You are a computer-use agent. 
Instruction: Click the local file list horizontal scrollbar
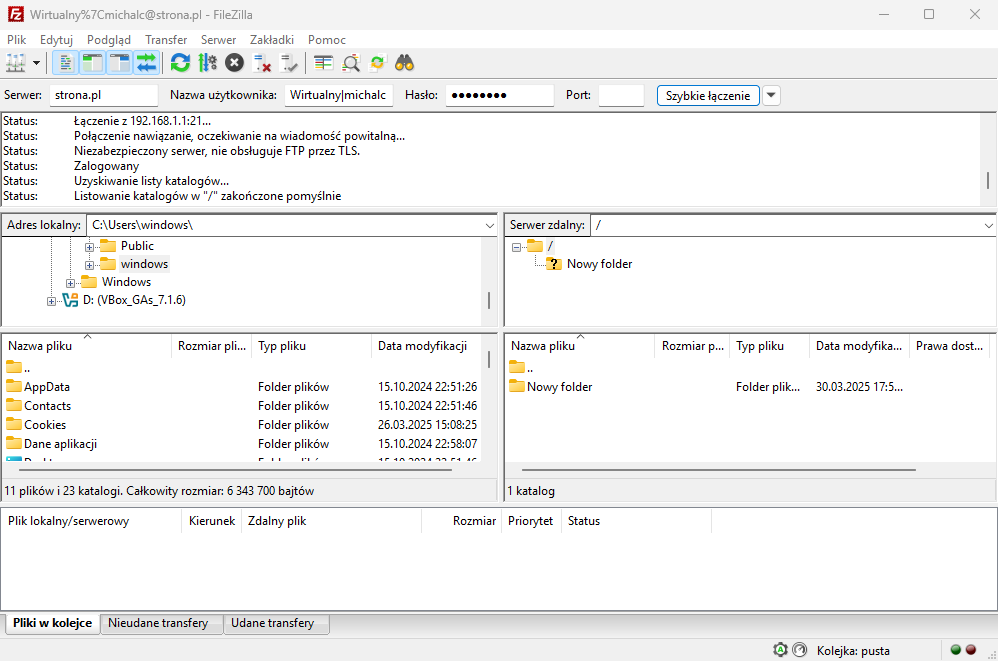(235, 470)
